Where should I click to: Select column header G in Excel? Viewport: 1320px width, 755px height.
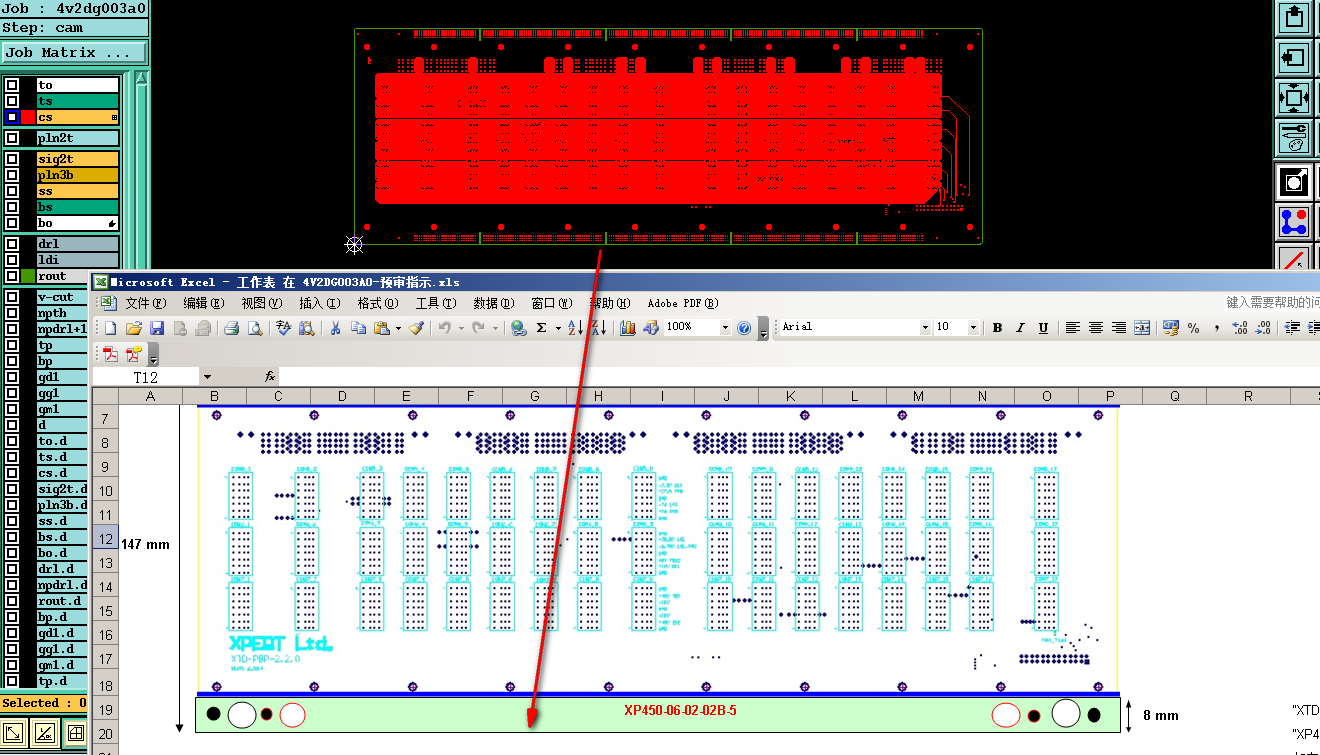click(x=535, y=397)
